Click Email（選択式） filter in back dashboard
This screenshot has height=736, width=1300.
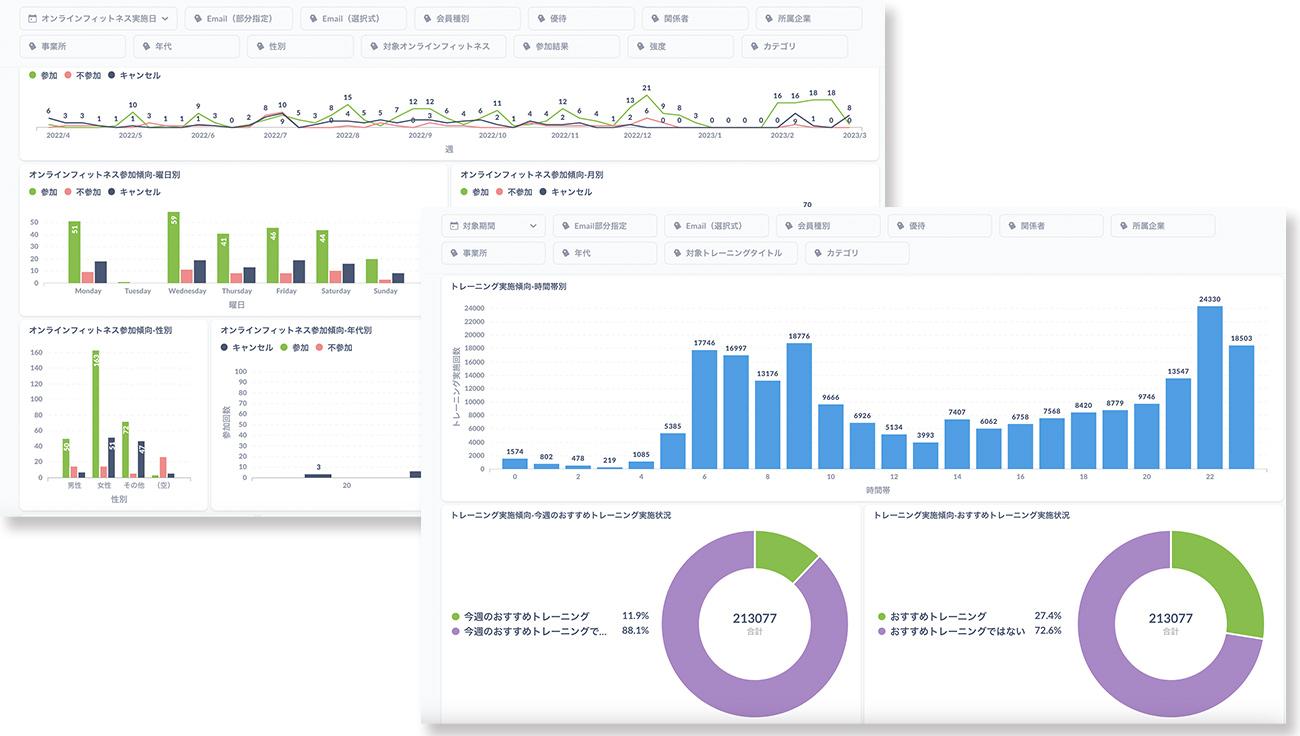click(x=353, y=18)
